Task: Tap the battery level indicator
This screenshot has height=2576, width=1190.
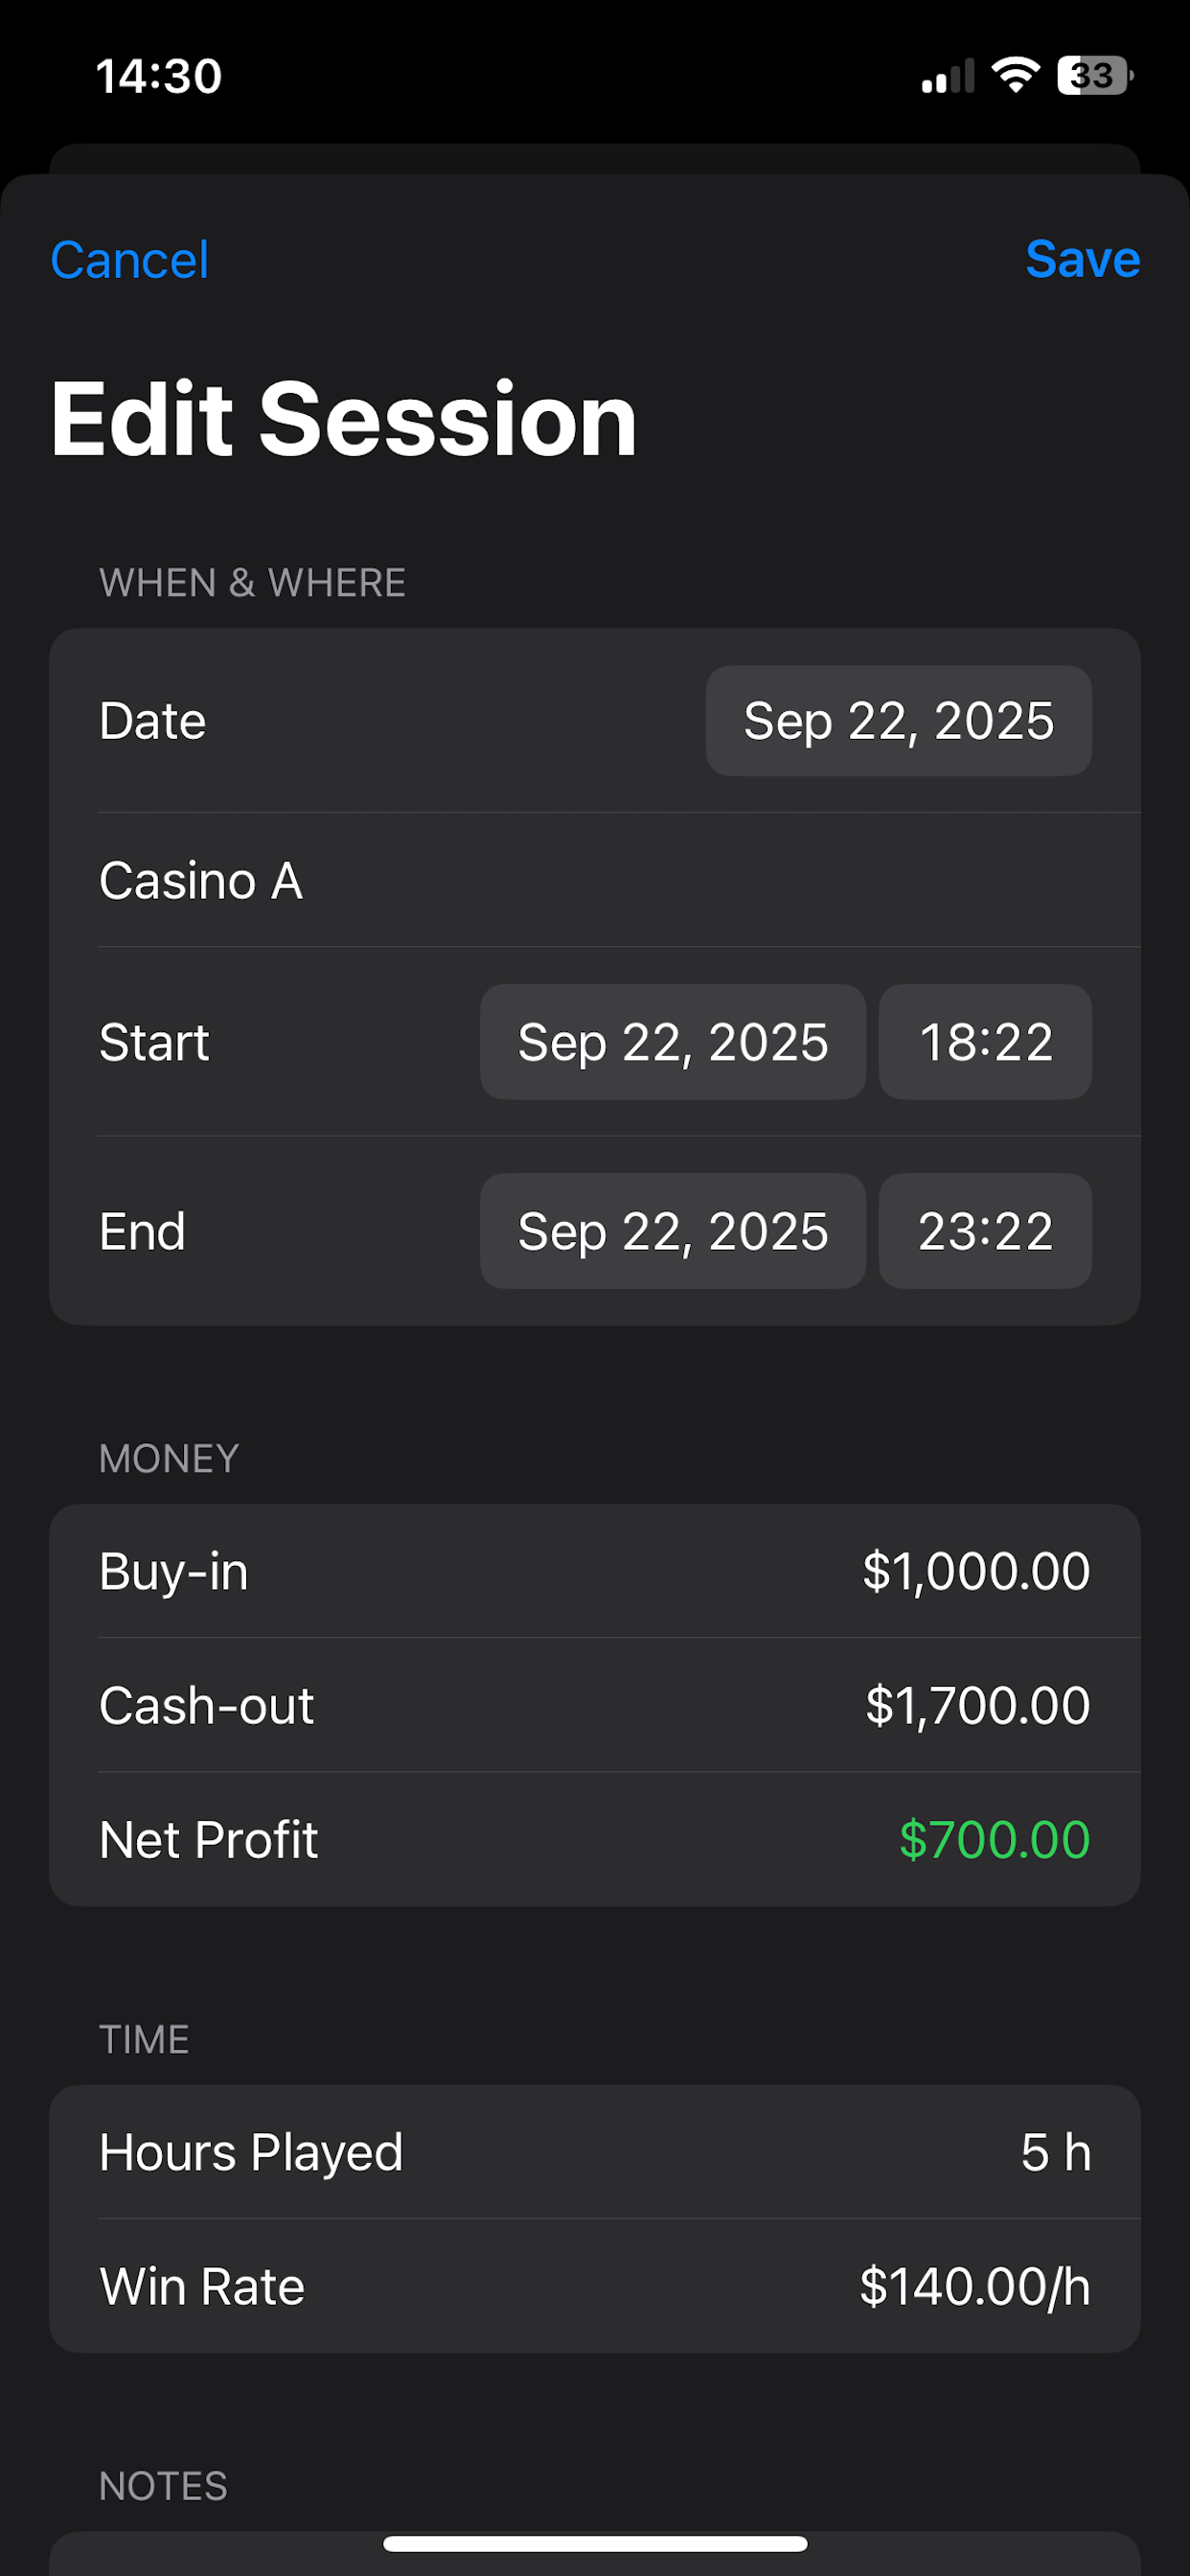Action: (x=1095, y=75)
